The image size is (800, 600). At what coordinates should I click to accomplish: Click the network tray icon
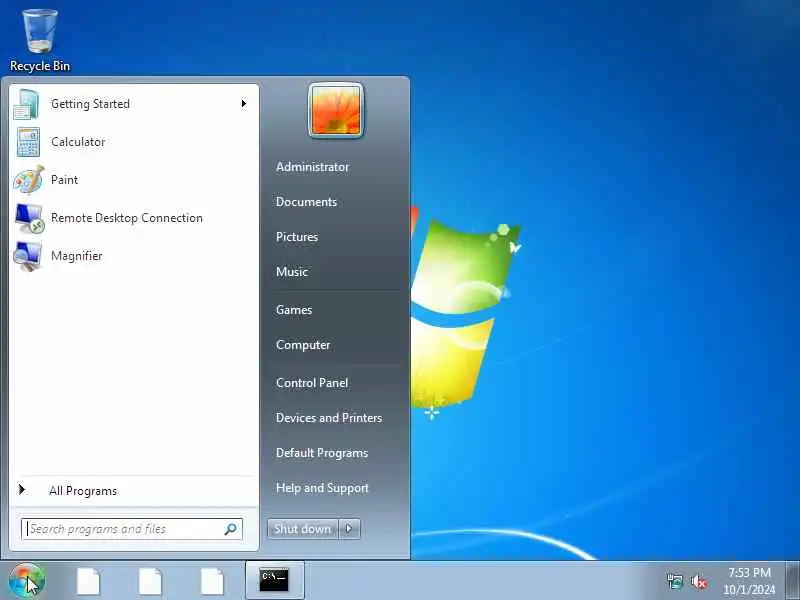(675, 581)
